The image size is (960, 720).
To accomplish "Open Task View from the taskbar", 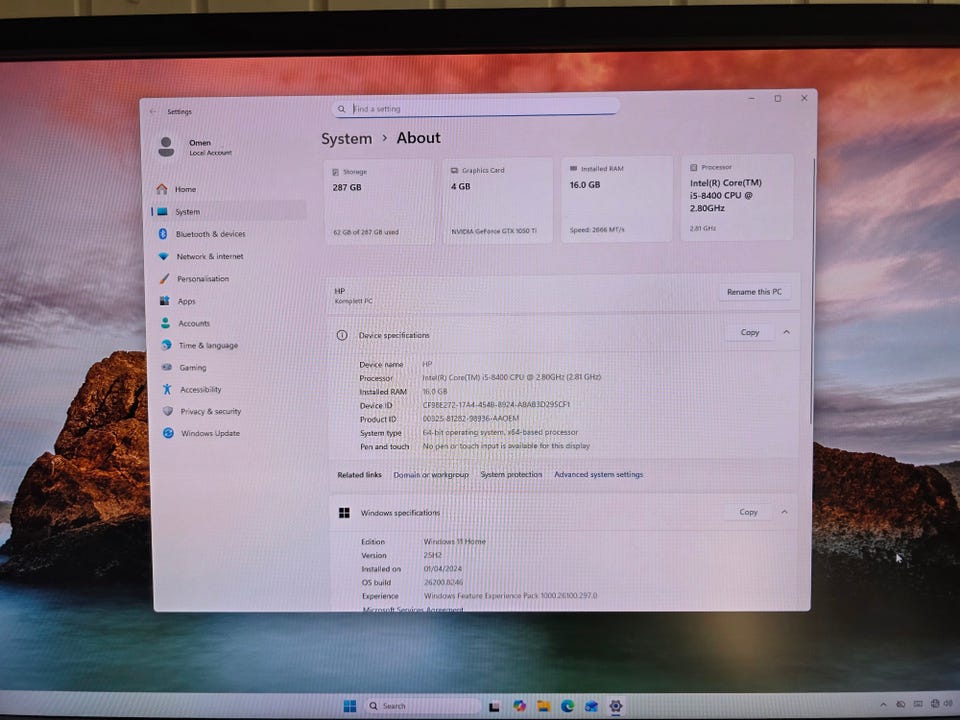I will click(x=494, y=707).
